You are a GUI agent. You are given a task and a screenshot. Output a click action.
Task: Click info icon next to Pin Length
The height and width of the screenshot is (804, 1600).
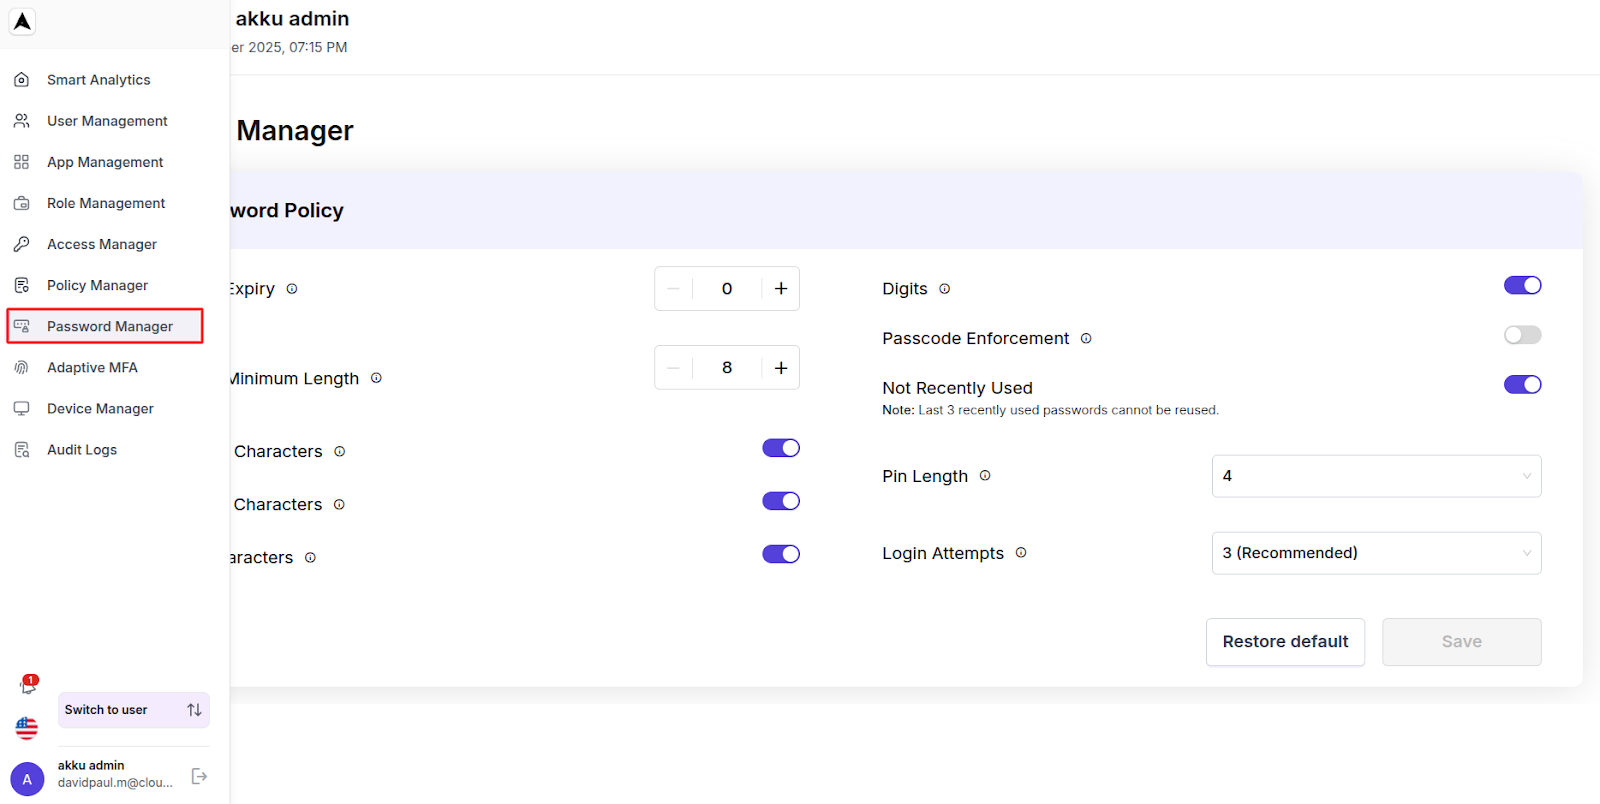point(985,476)
